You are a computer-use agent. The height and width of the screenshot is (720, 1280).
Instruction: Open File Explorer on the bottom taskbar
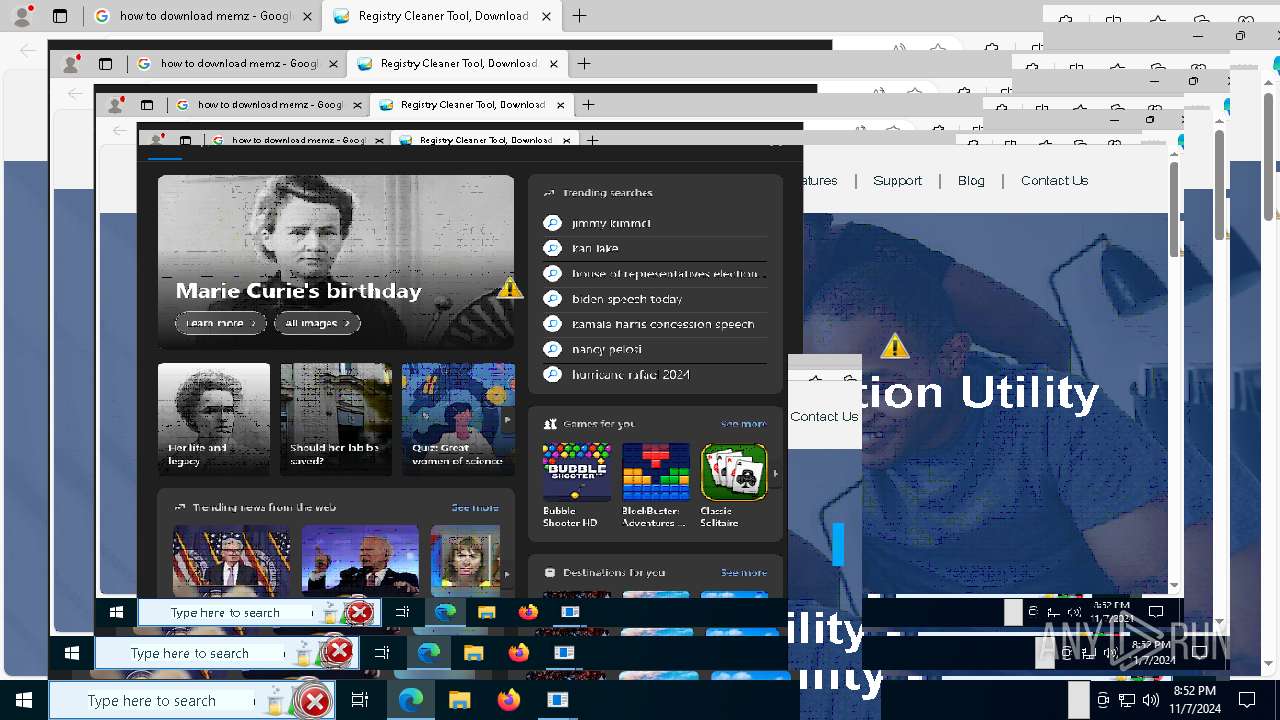point(459,700)
